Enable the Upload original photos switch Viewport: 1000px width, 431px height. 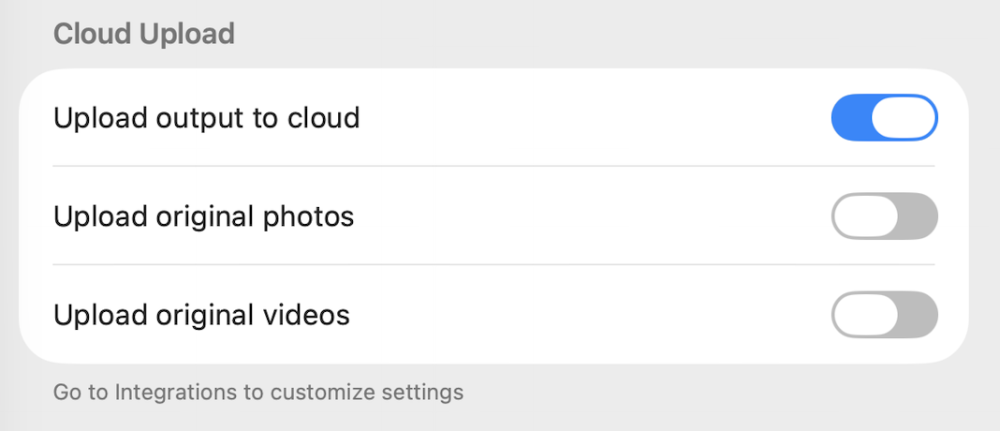pyautogui.click(x=884, y=216)
